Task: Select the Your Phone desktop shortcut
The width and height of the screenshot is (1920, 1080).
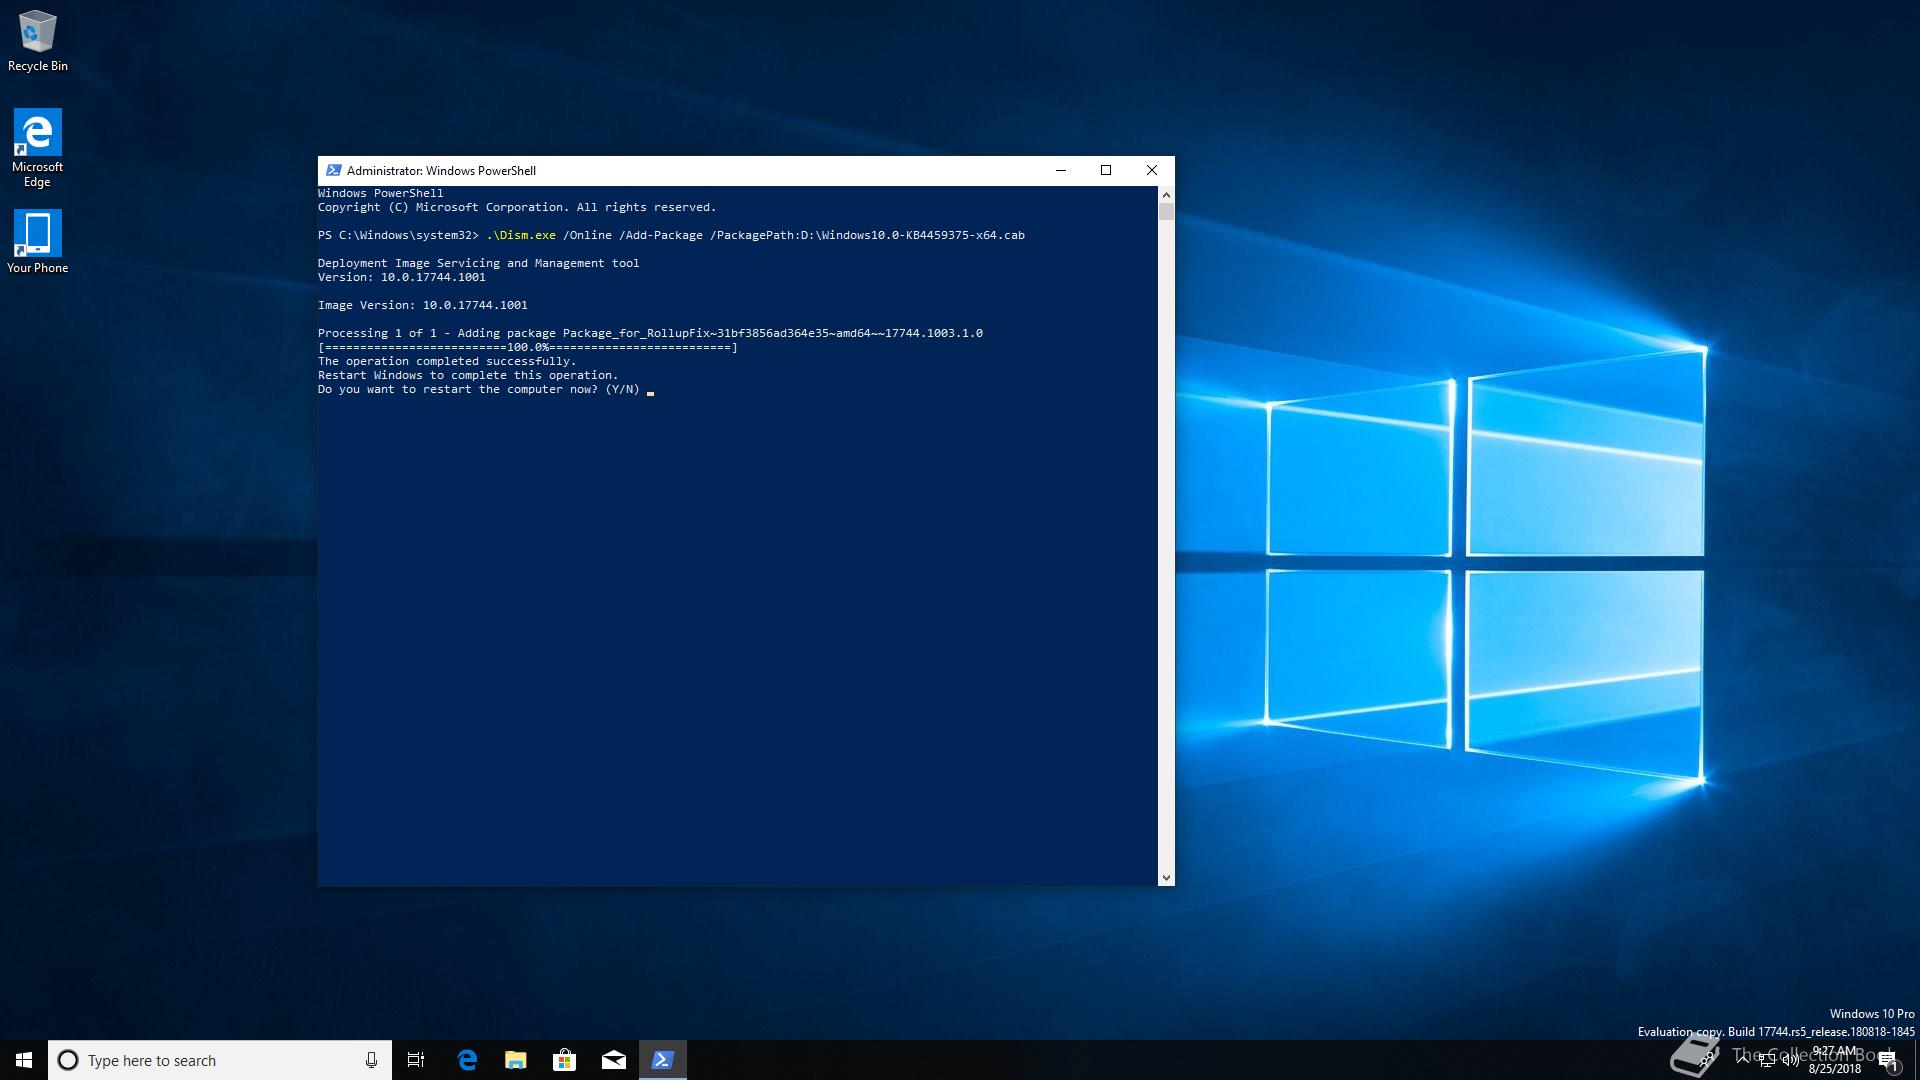Action: [37, 241]
